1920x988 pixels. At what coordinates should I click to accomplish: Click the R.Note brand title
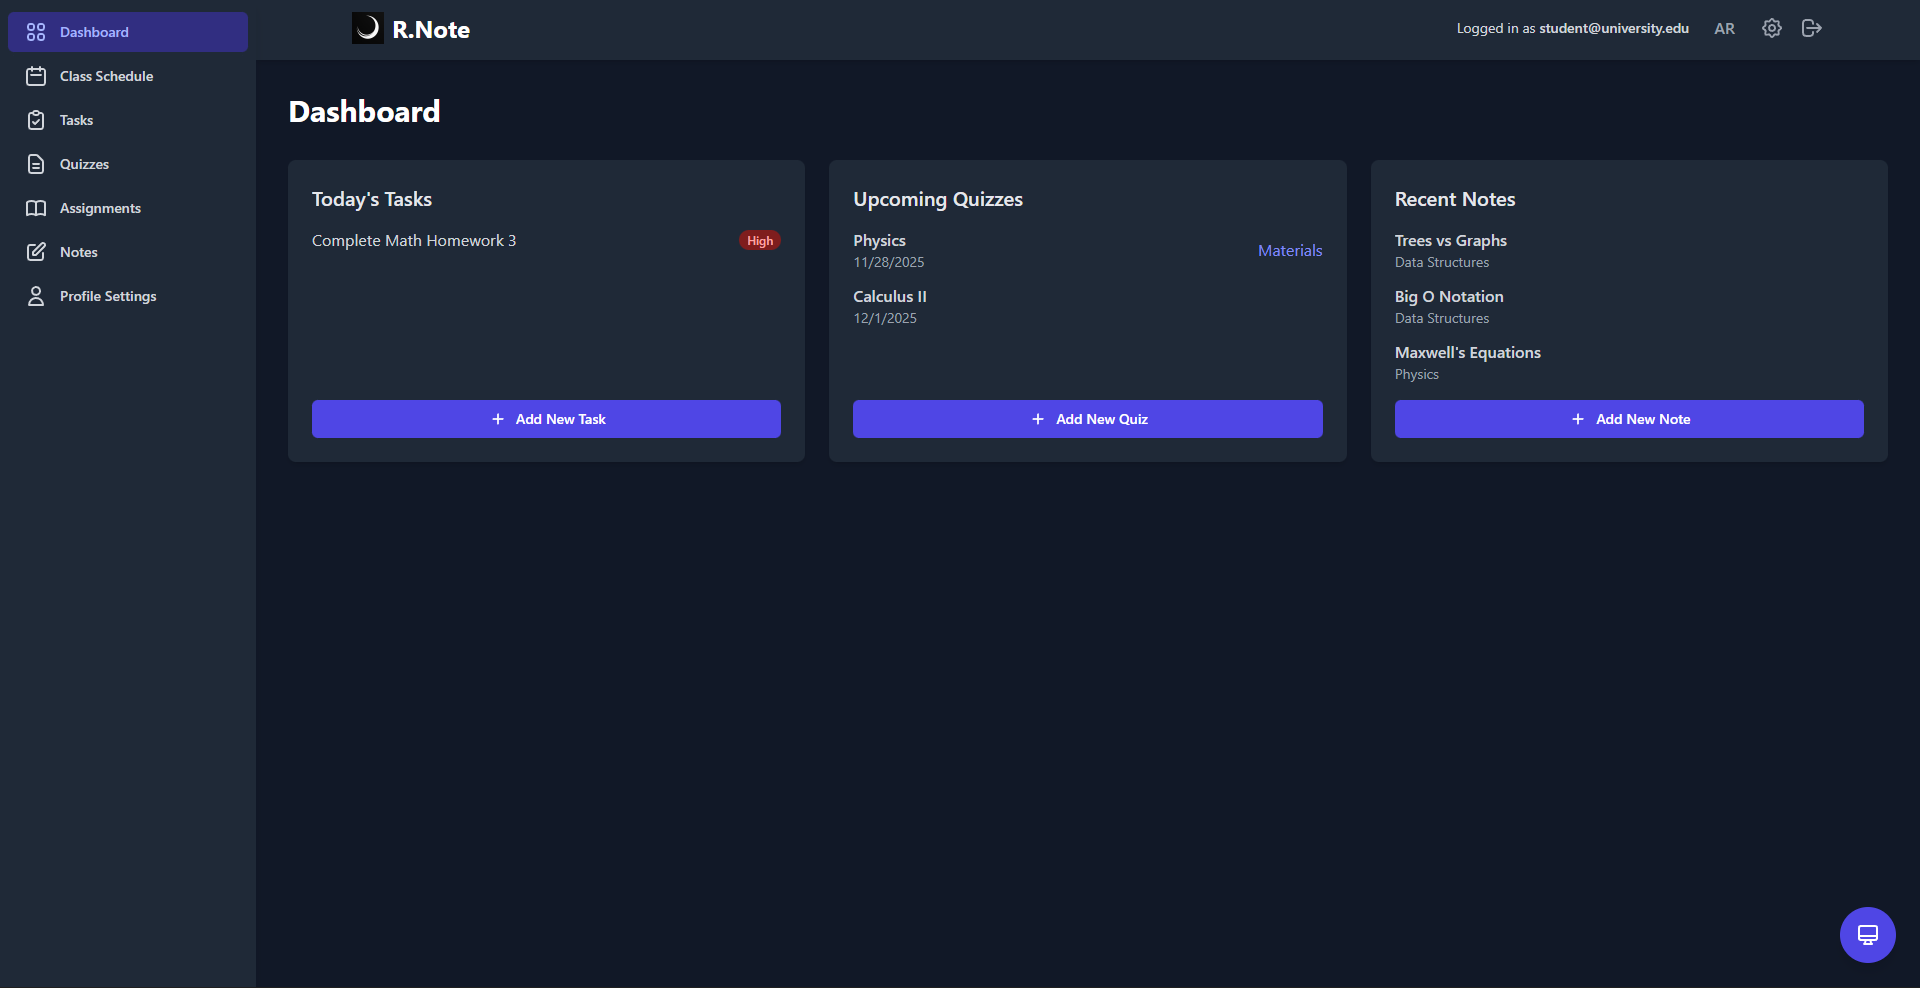[431, 30]
